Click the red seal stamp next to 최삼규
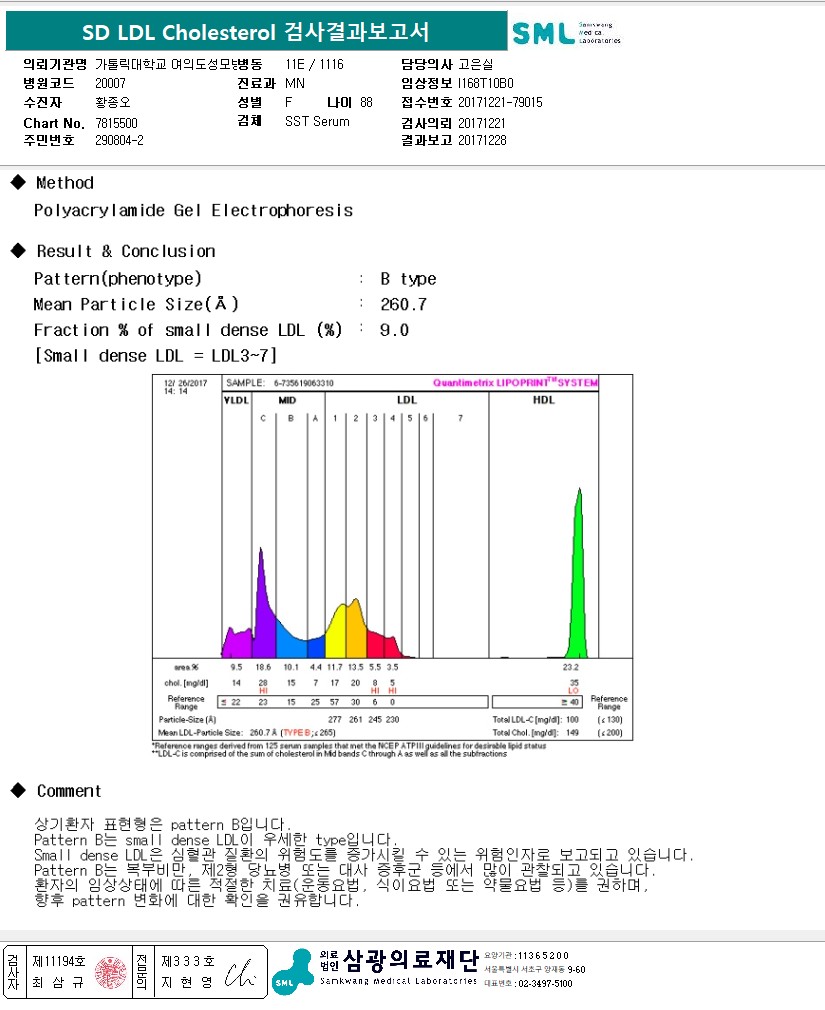The width and height of the screenshot is (825, 1010). (111, 972)
